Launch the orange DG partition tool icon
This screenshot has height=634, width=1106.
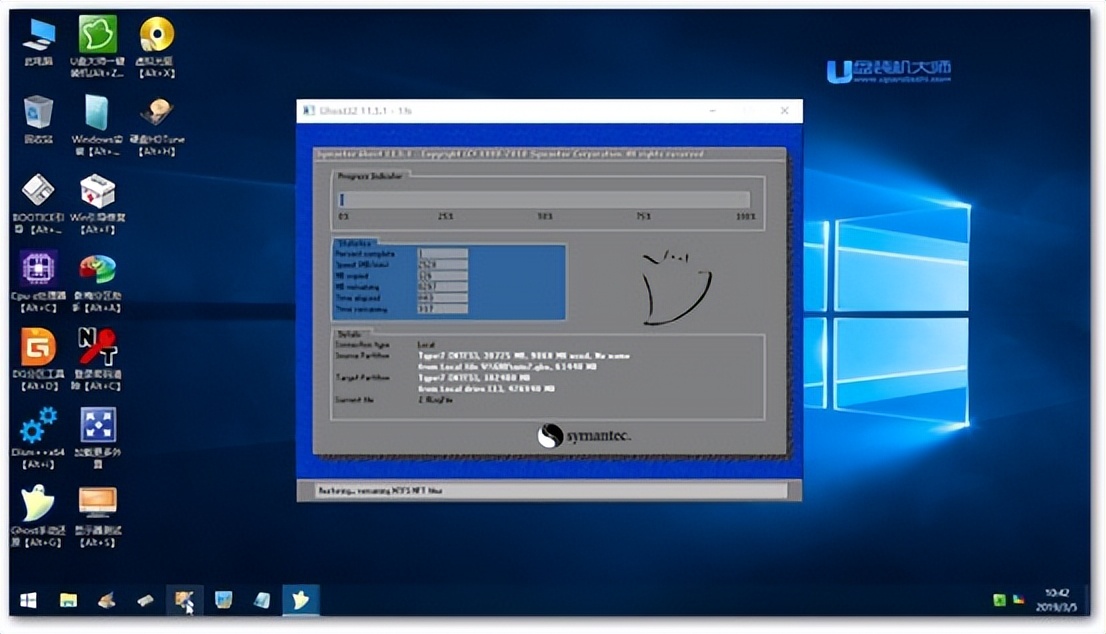coord(38,360)
